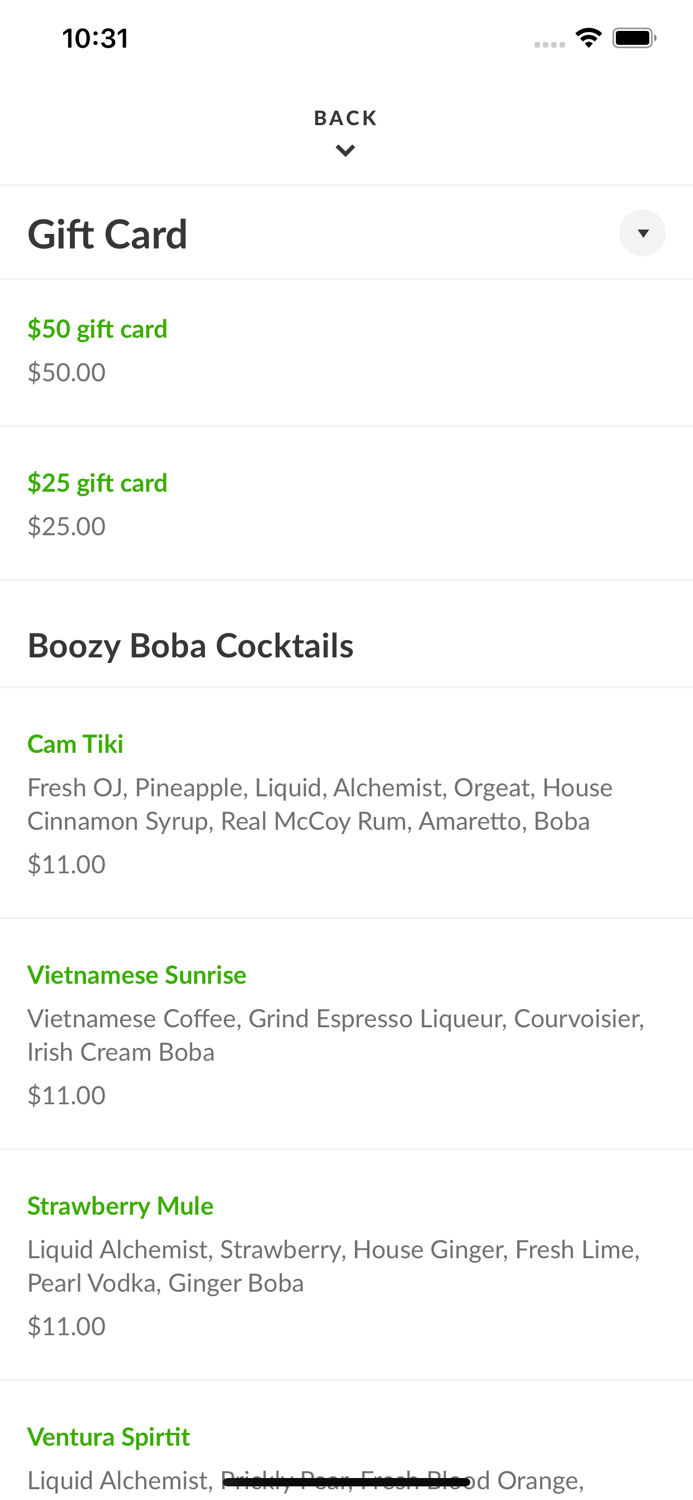This screenshot has width=693, height=1500.
Task: Open the Vietnamese Sunrise cocktail
Action: pyautogui.click(x=136, y=975)
